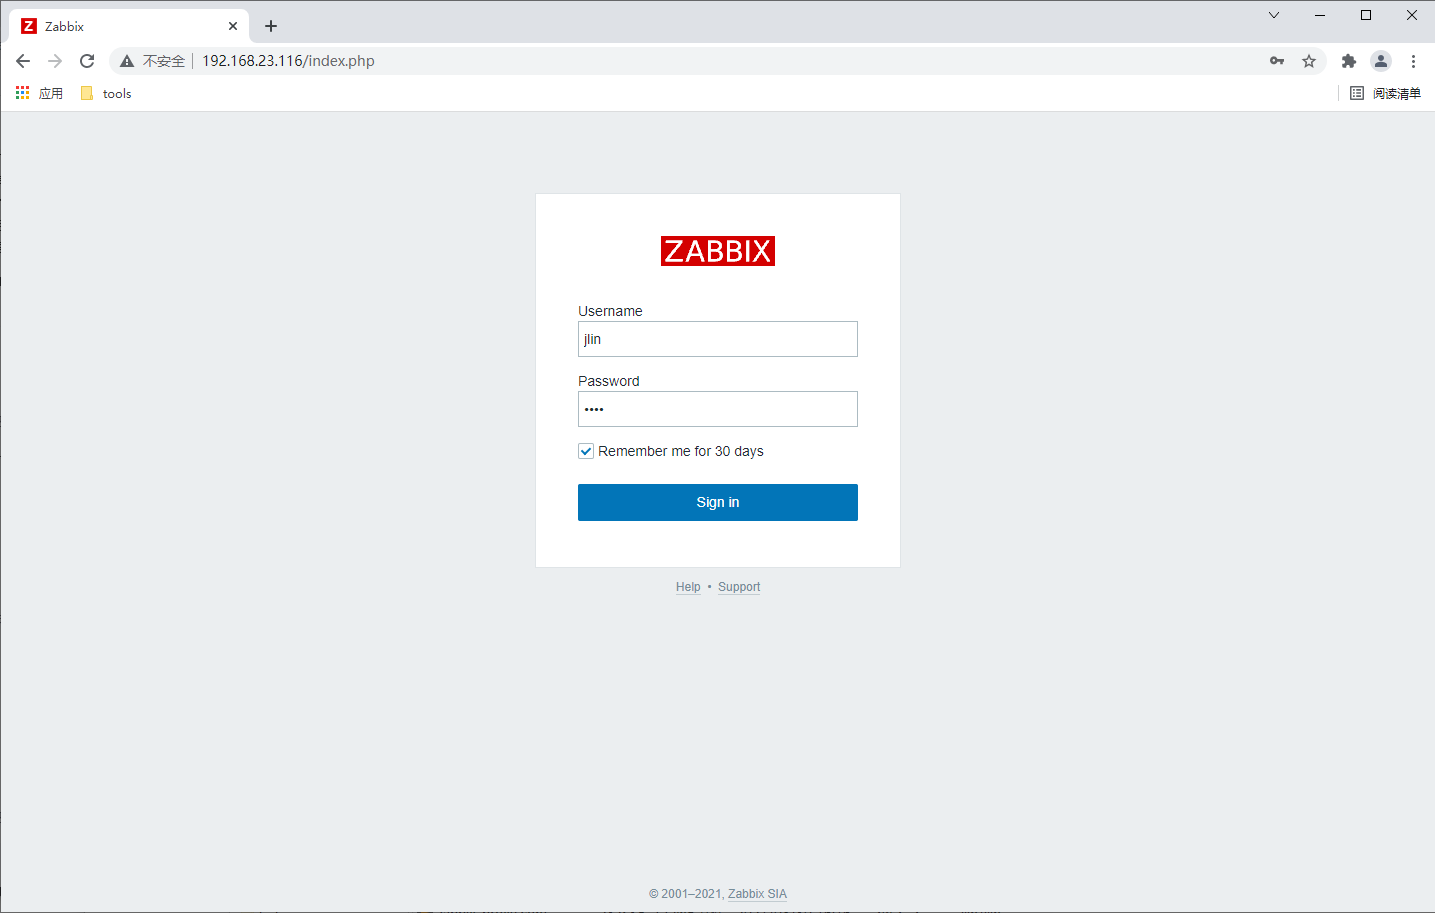Click the 'Remember me for 30 days' label

681,451
